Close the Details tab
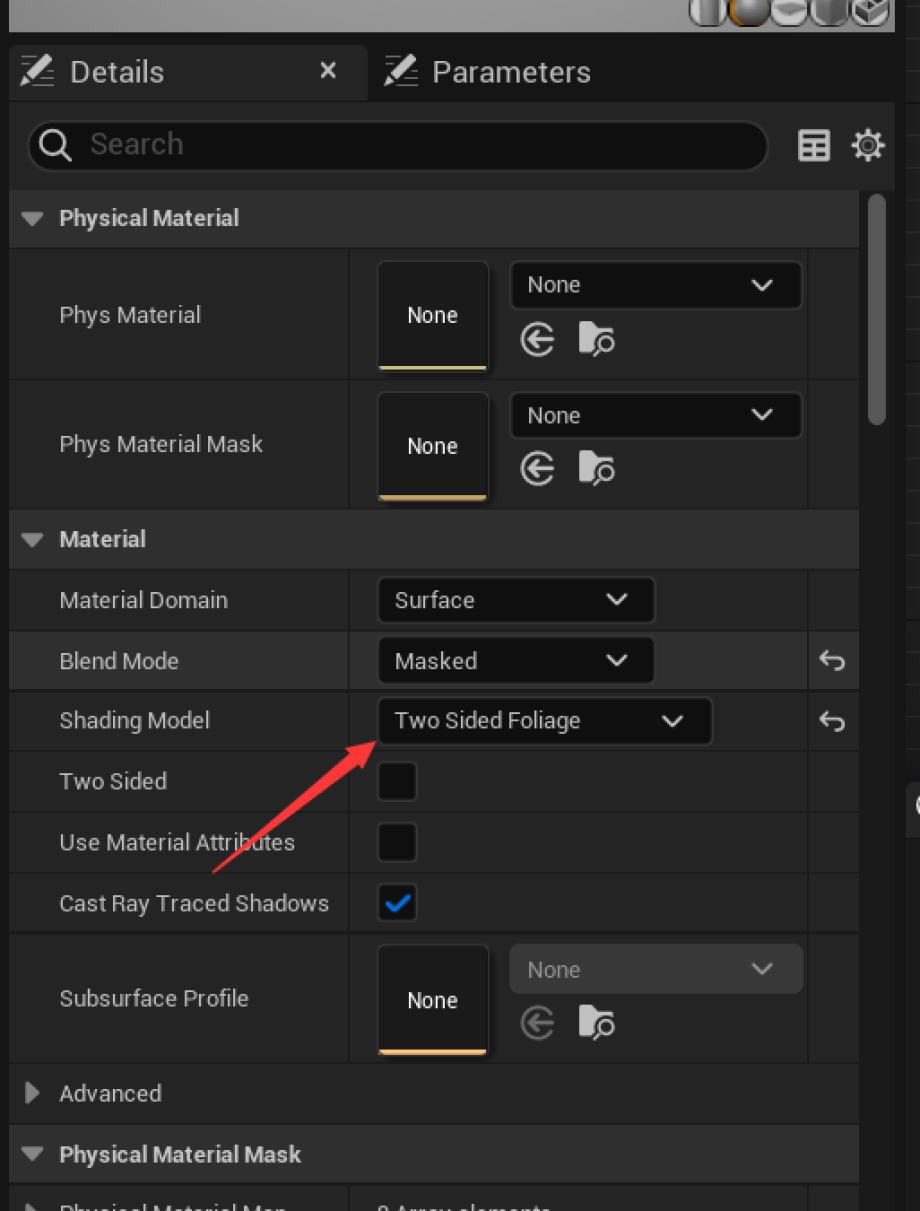 328,71
